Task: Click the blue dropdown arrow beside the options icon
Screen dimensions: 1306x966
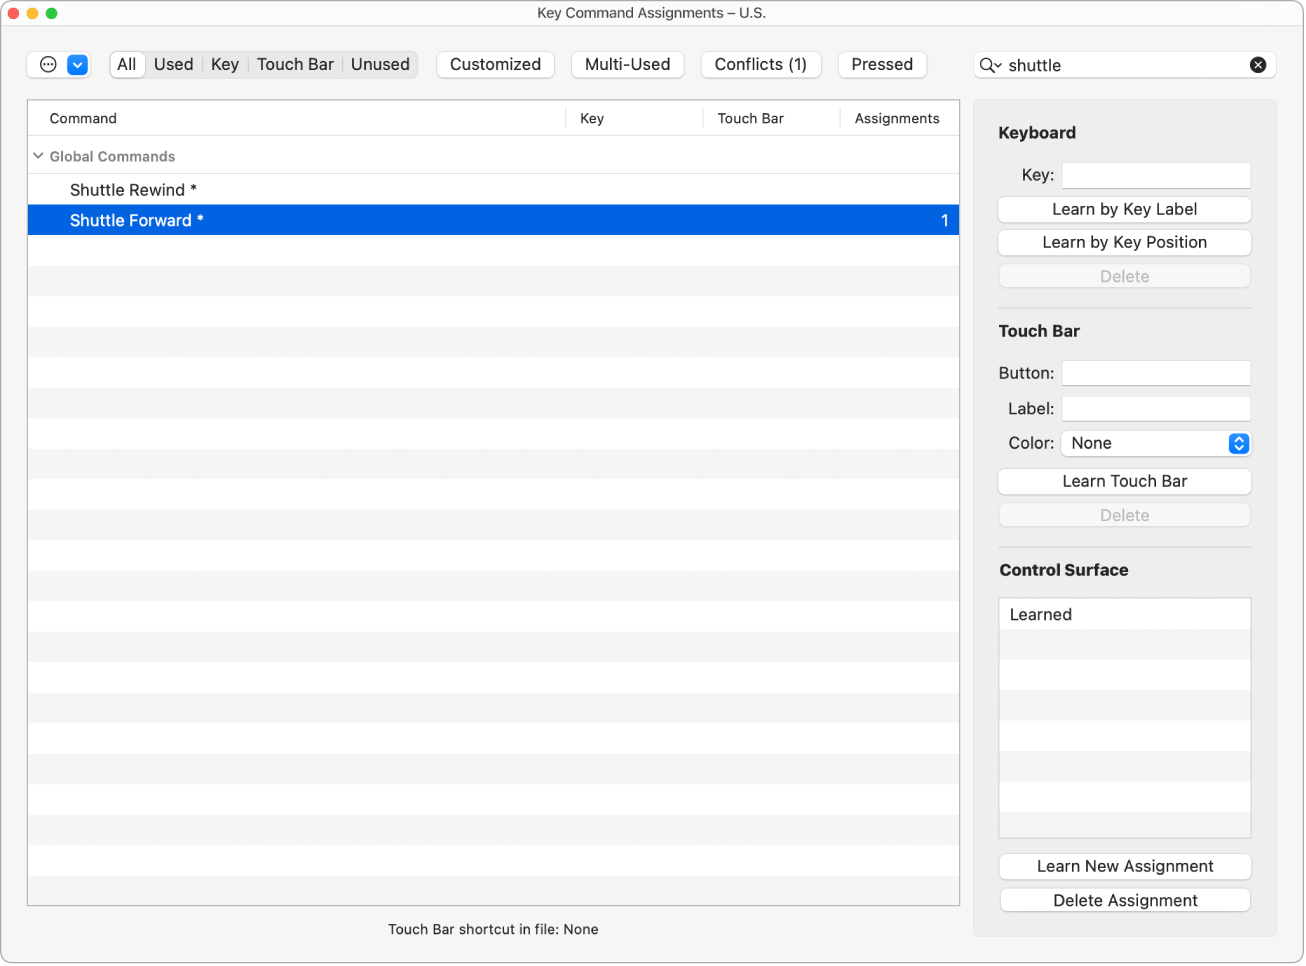Action: click(78, 65)
